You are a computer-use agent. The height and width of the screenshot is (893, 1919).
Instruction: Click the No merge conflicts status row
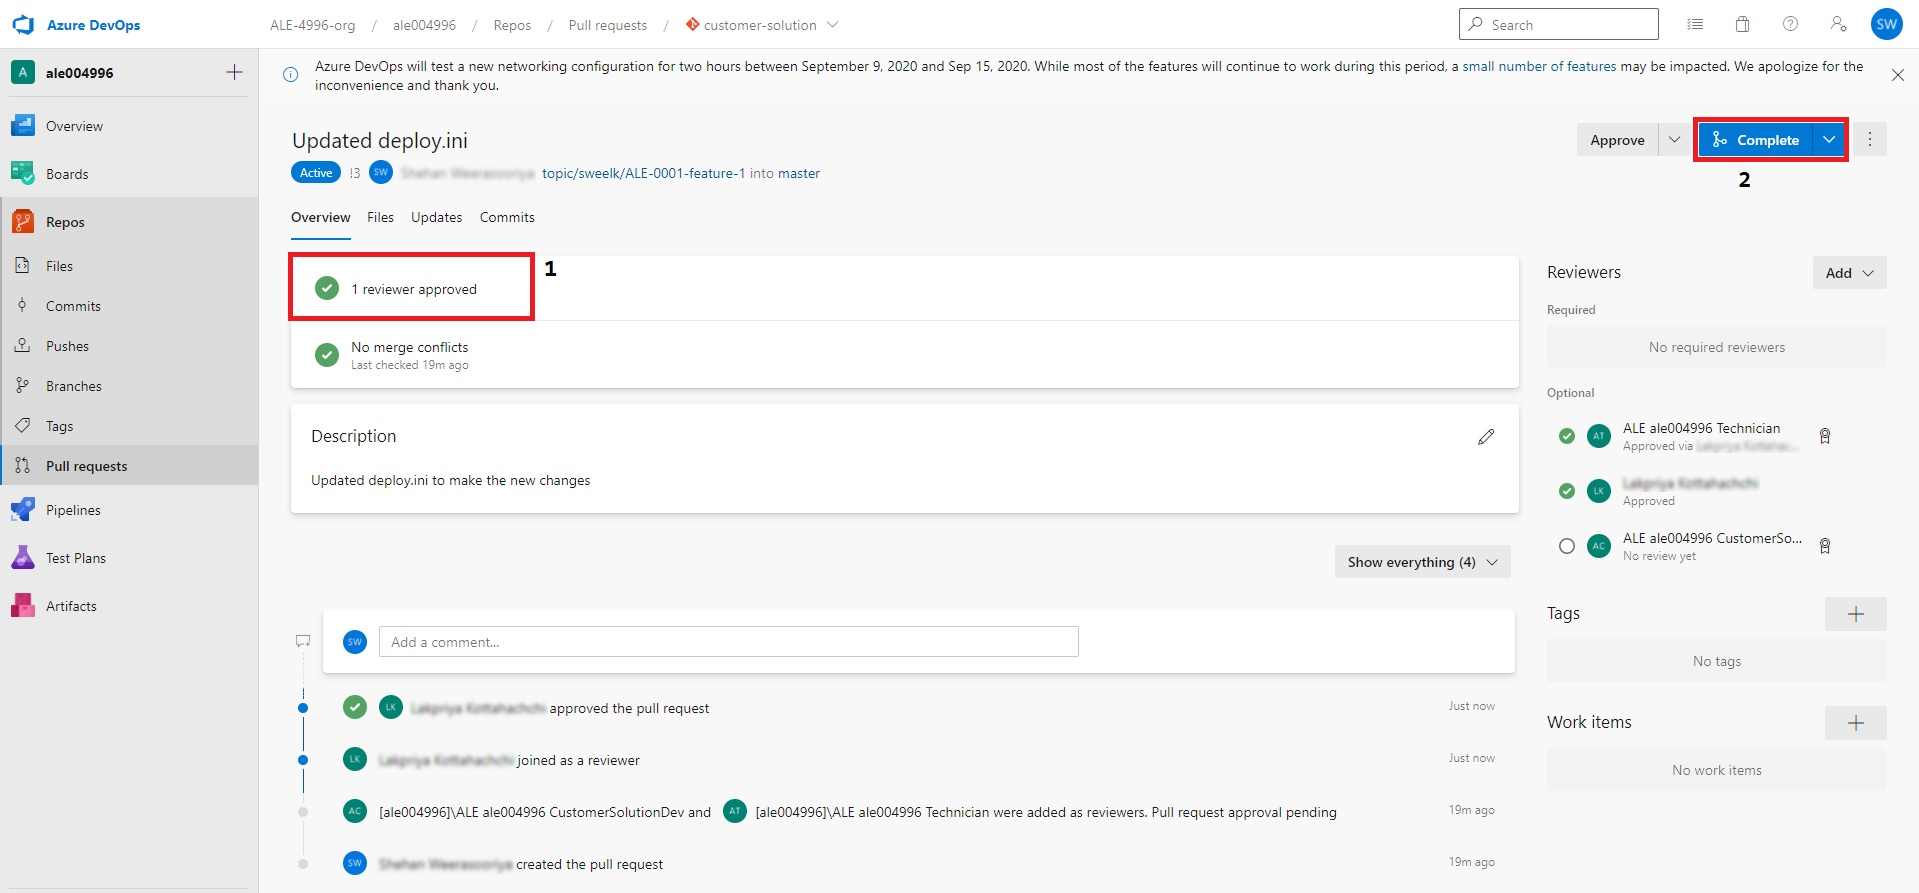(904, 355)
